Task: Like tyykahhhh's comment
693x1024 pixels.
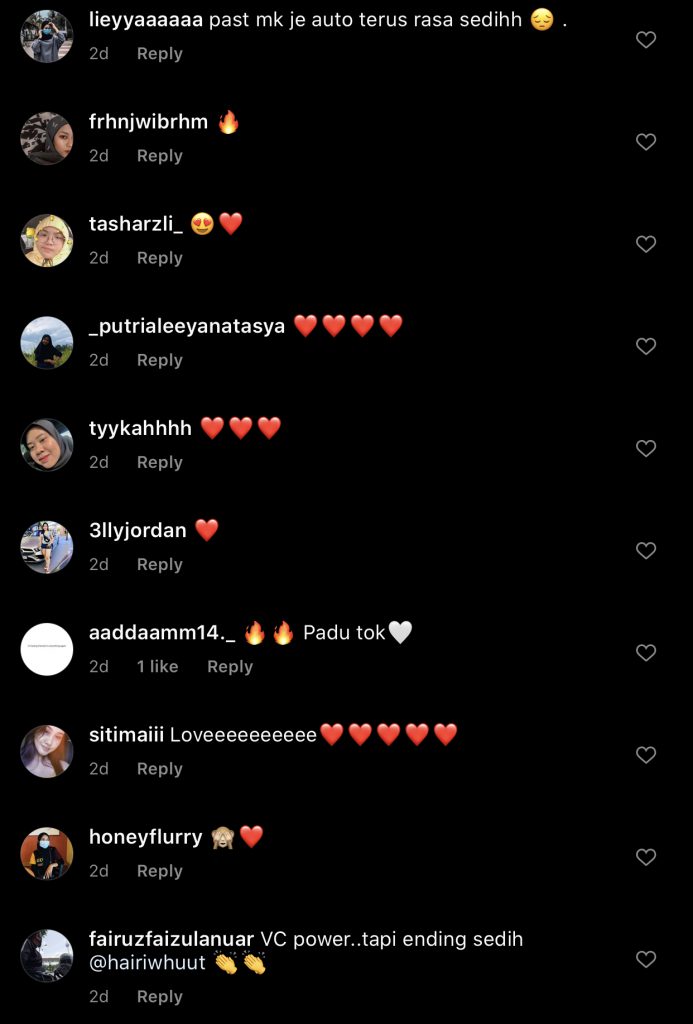Action: point(645,449)
